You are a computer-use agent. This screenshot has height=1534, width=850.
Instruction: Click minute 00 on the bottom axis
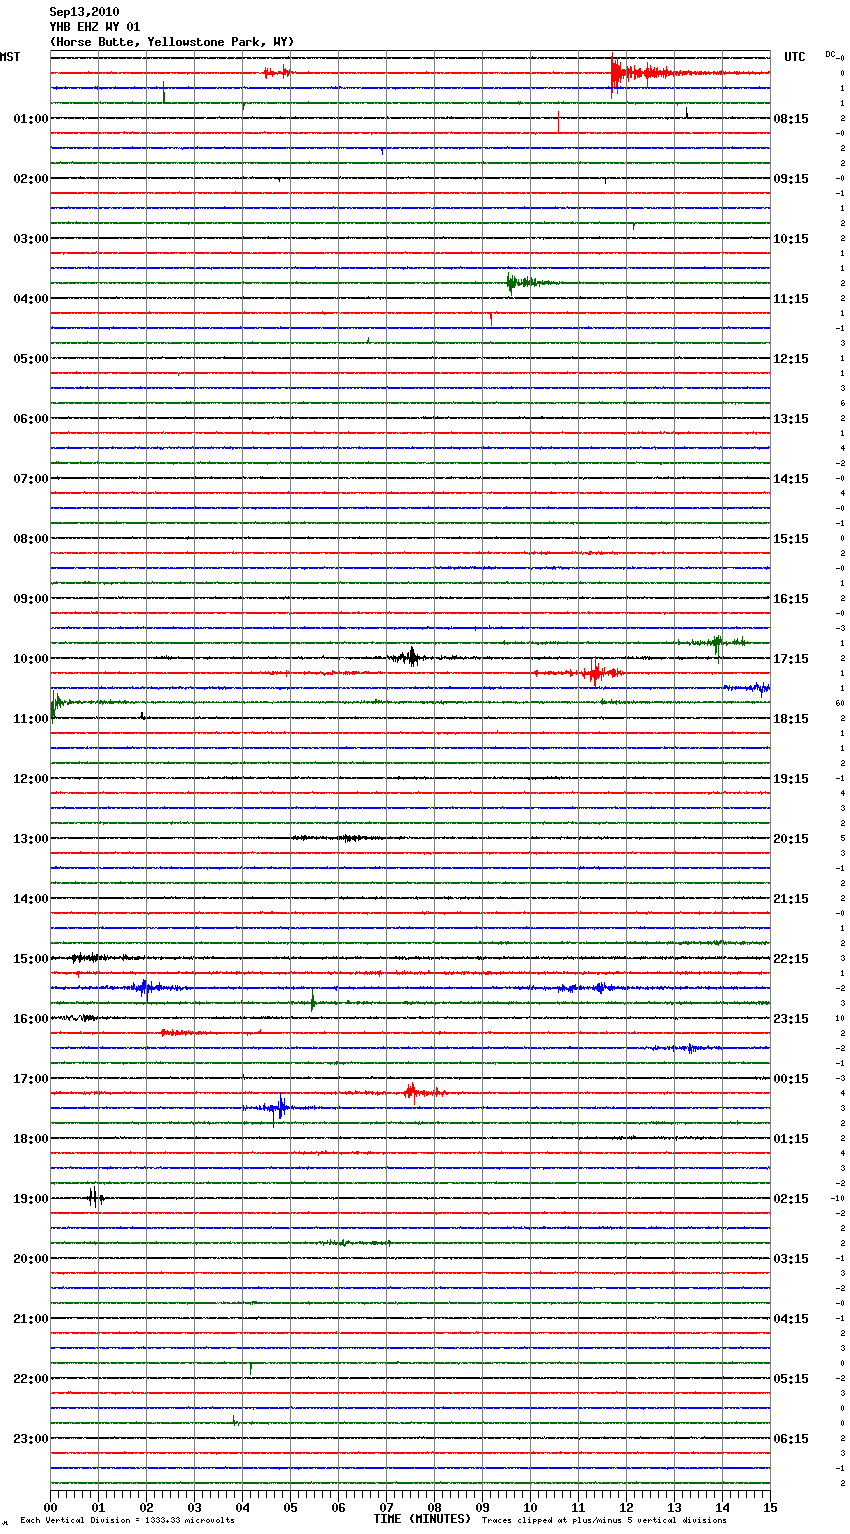(50, 1507)
